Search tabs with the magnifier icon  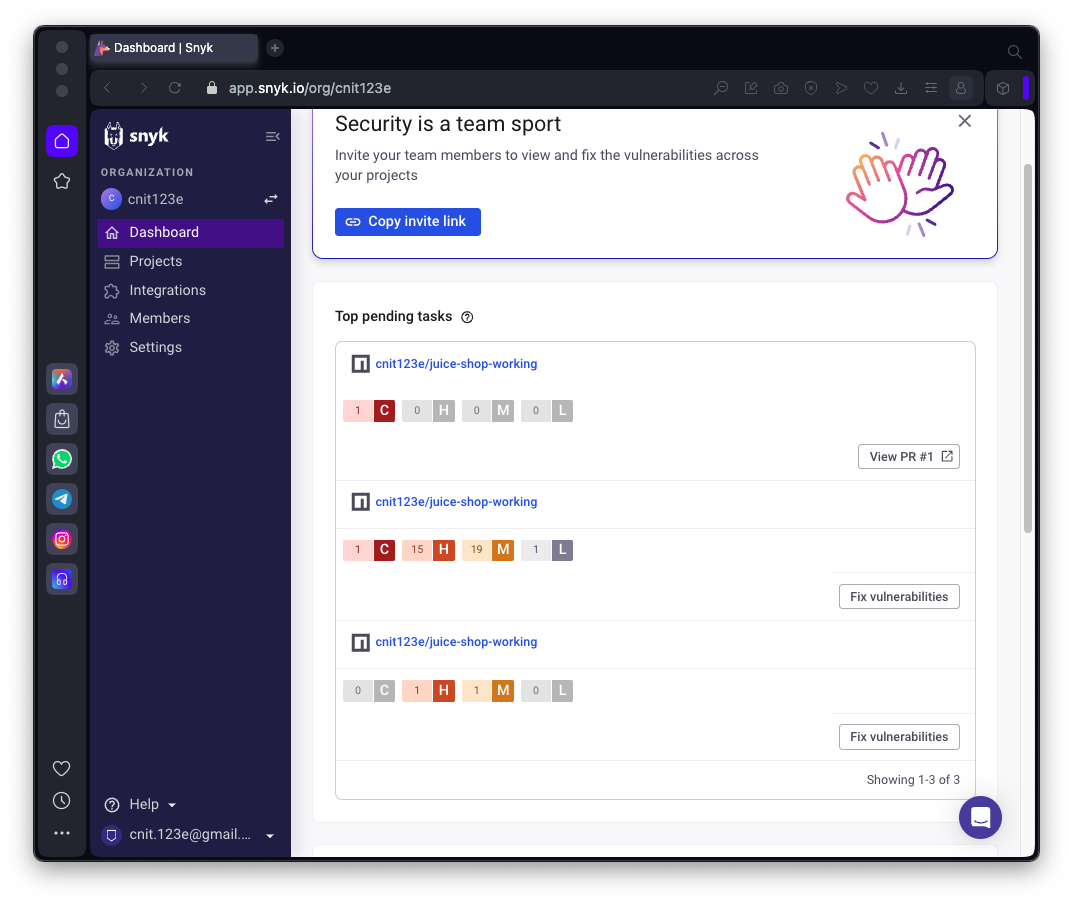(1014, 51)
